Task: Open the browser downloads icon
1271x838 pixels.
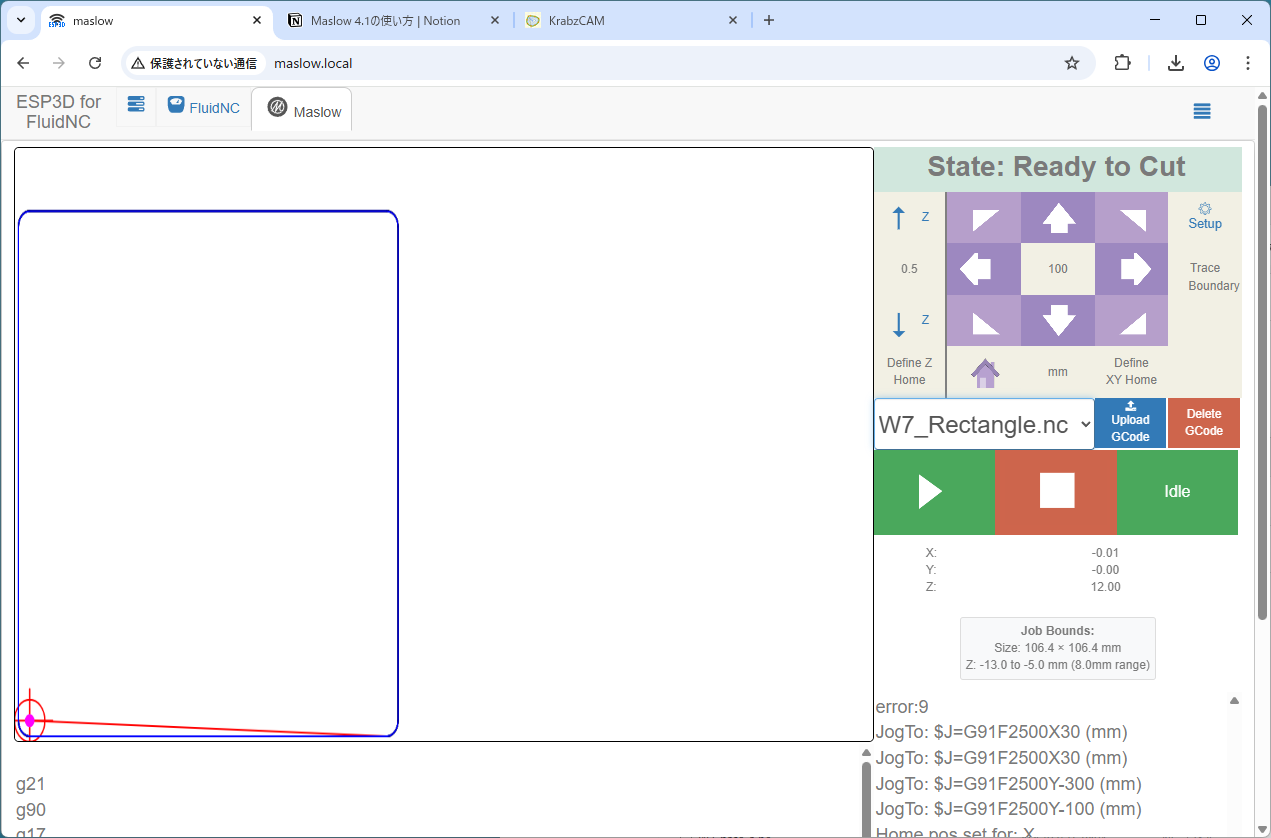Action: (1176, 63)
